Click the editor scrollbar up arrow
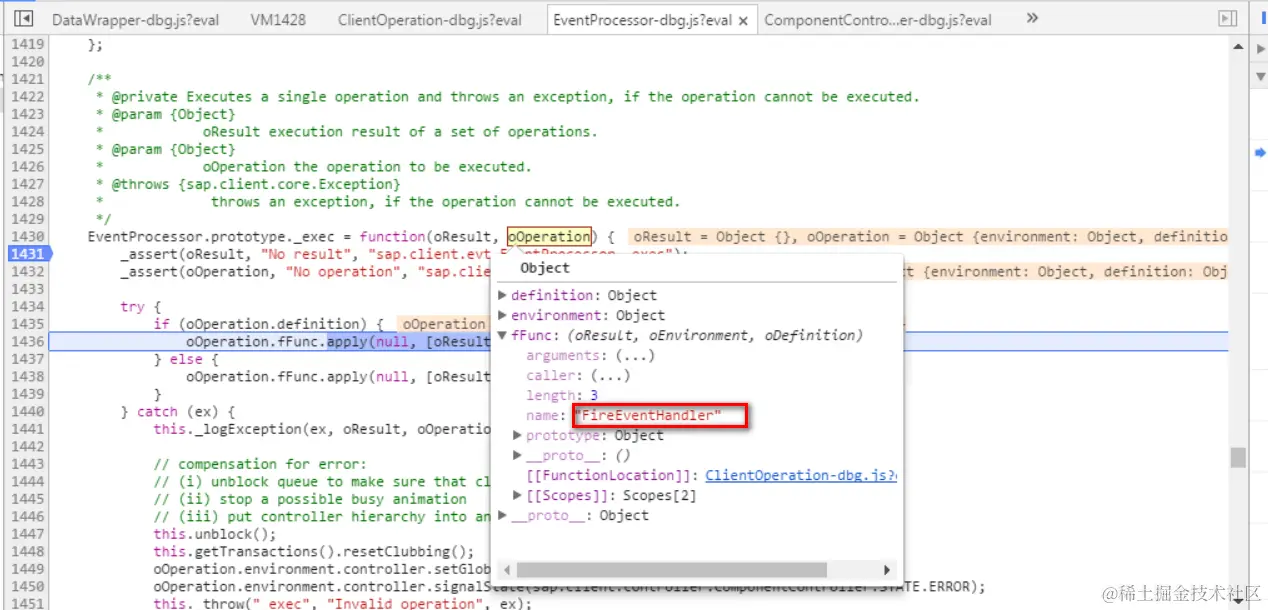Image resolution: width=1268 pixels, height=610 pixels. 1238,47
